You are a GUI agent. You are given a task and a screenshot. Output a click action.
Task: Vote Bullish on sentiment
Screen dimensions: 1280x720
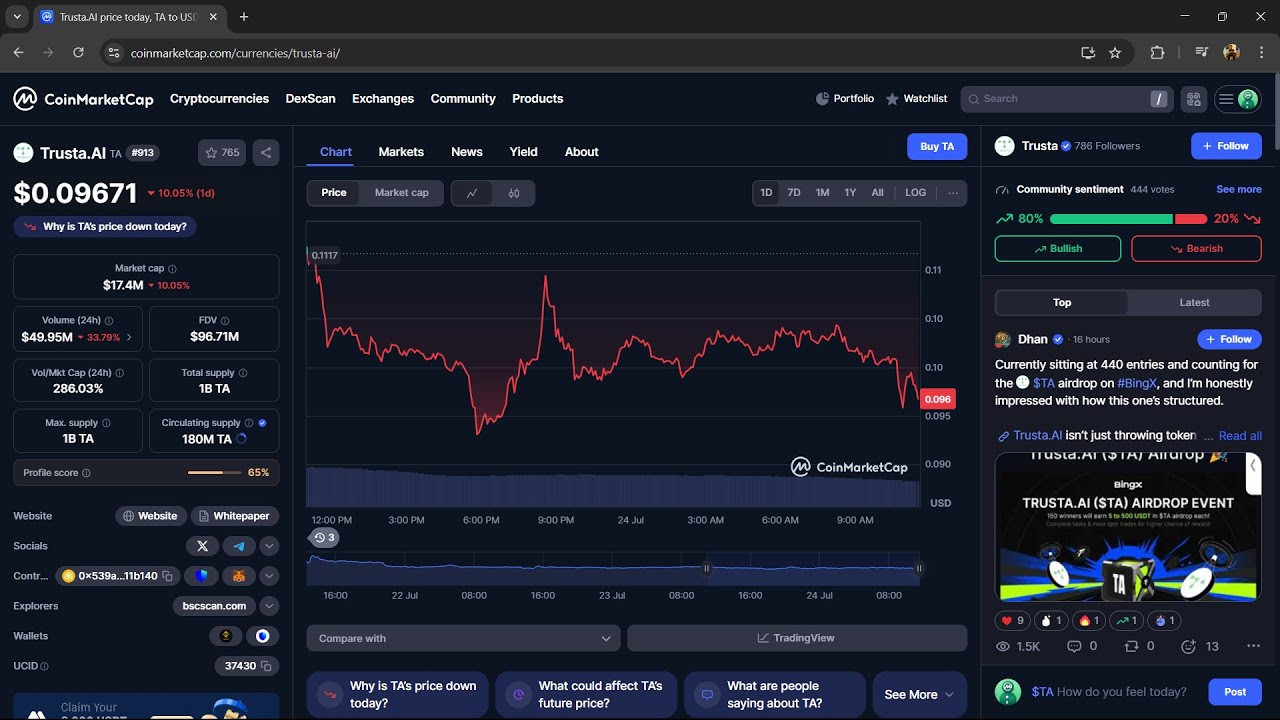(1058, 249)
